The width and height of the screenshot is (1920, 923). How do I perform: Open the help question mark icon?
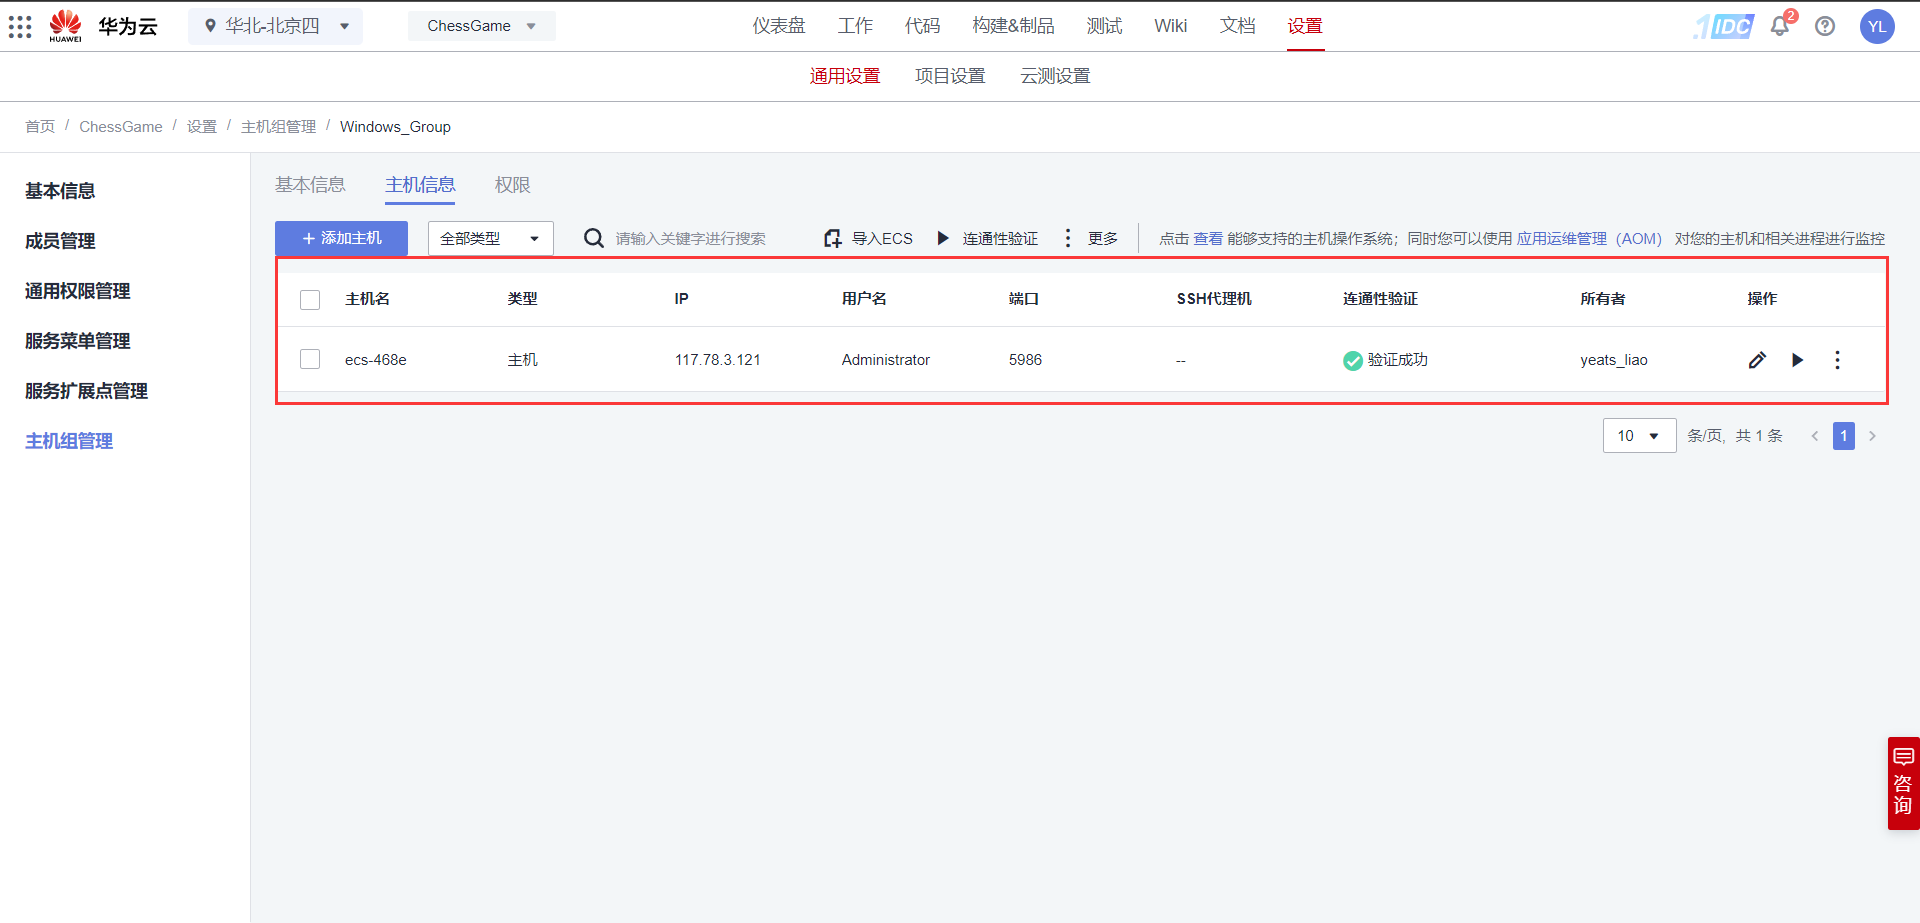pos(1826,26)
